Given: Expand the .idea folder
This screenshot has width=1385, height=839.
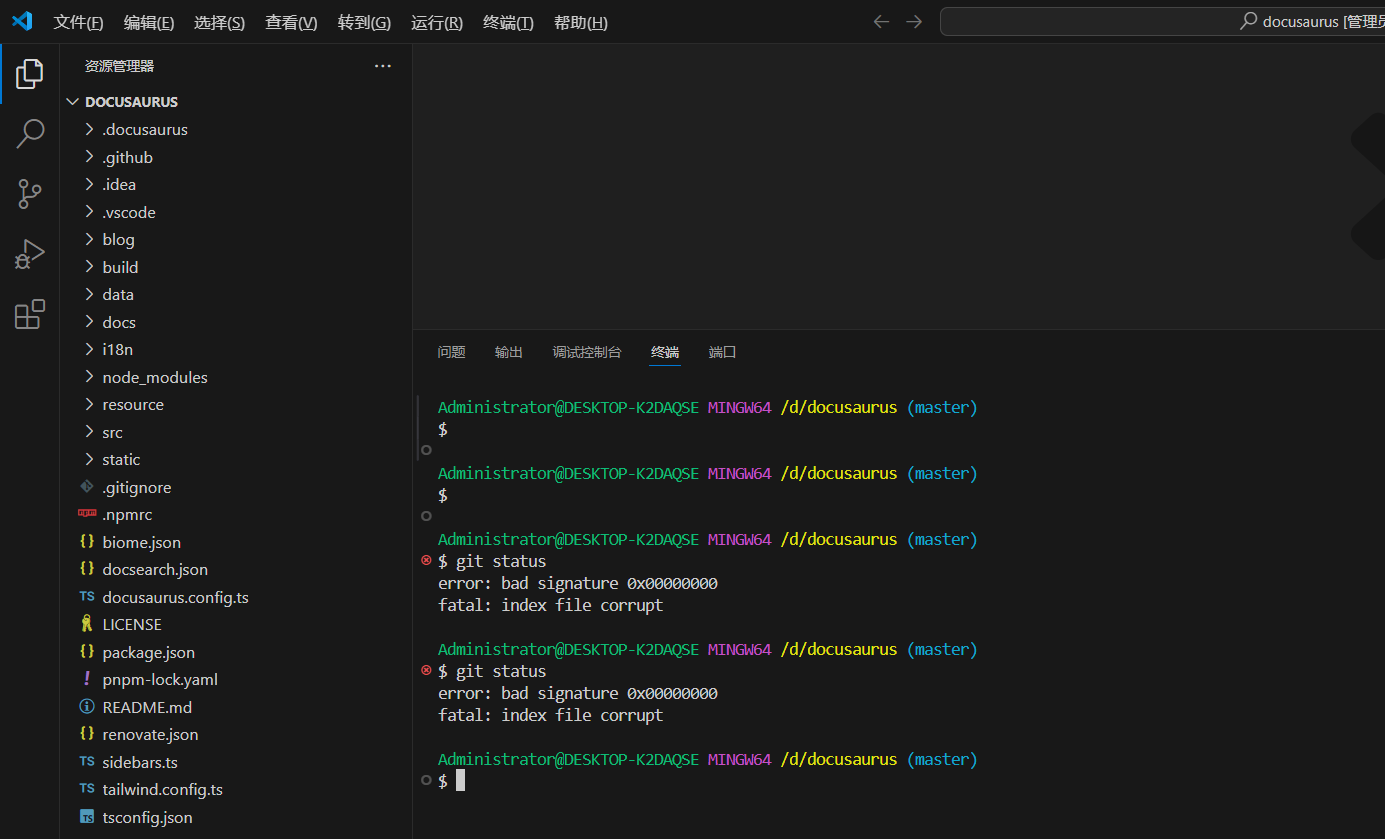Looking at the screenshot, I should 89,184.
